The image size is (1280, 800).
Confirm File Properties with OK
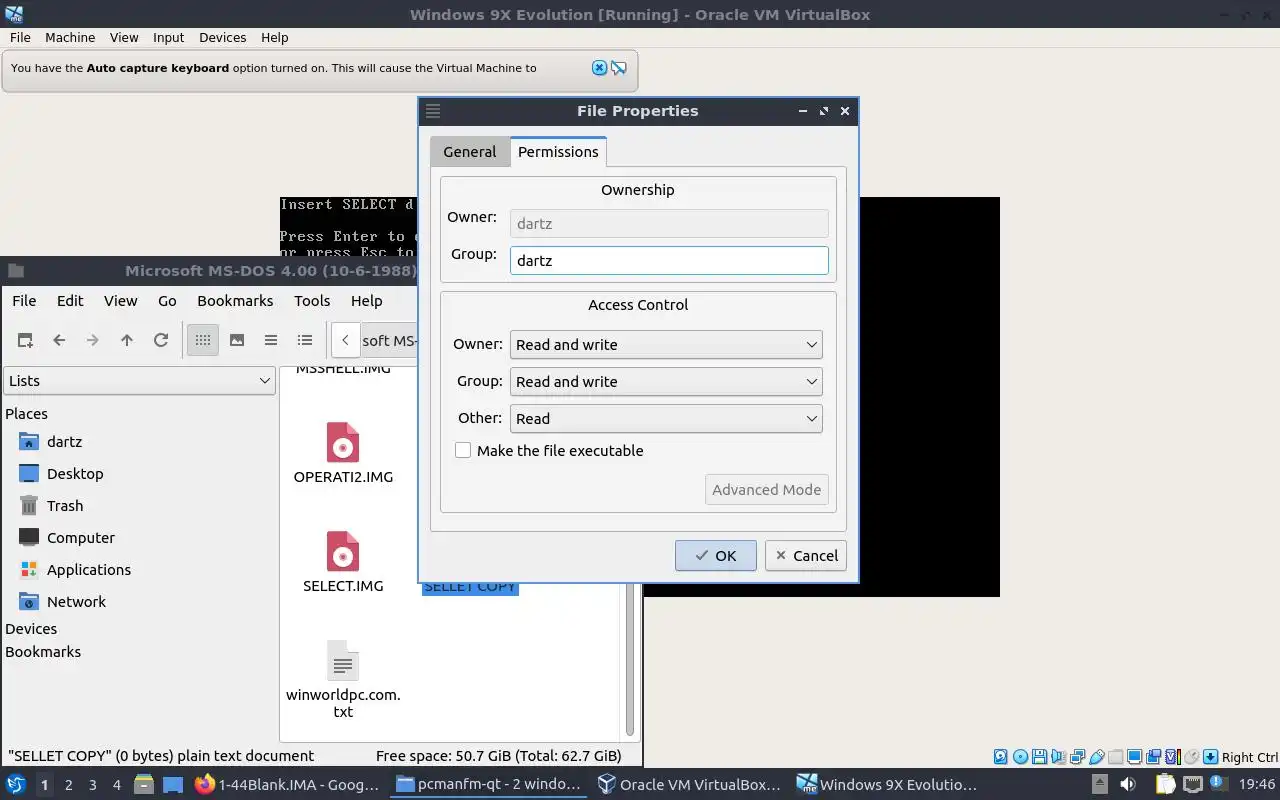[x=715, y=556]
